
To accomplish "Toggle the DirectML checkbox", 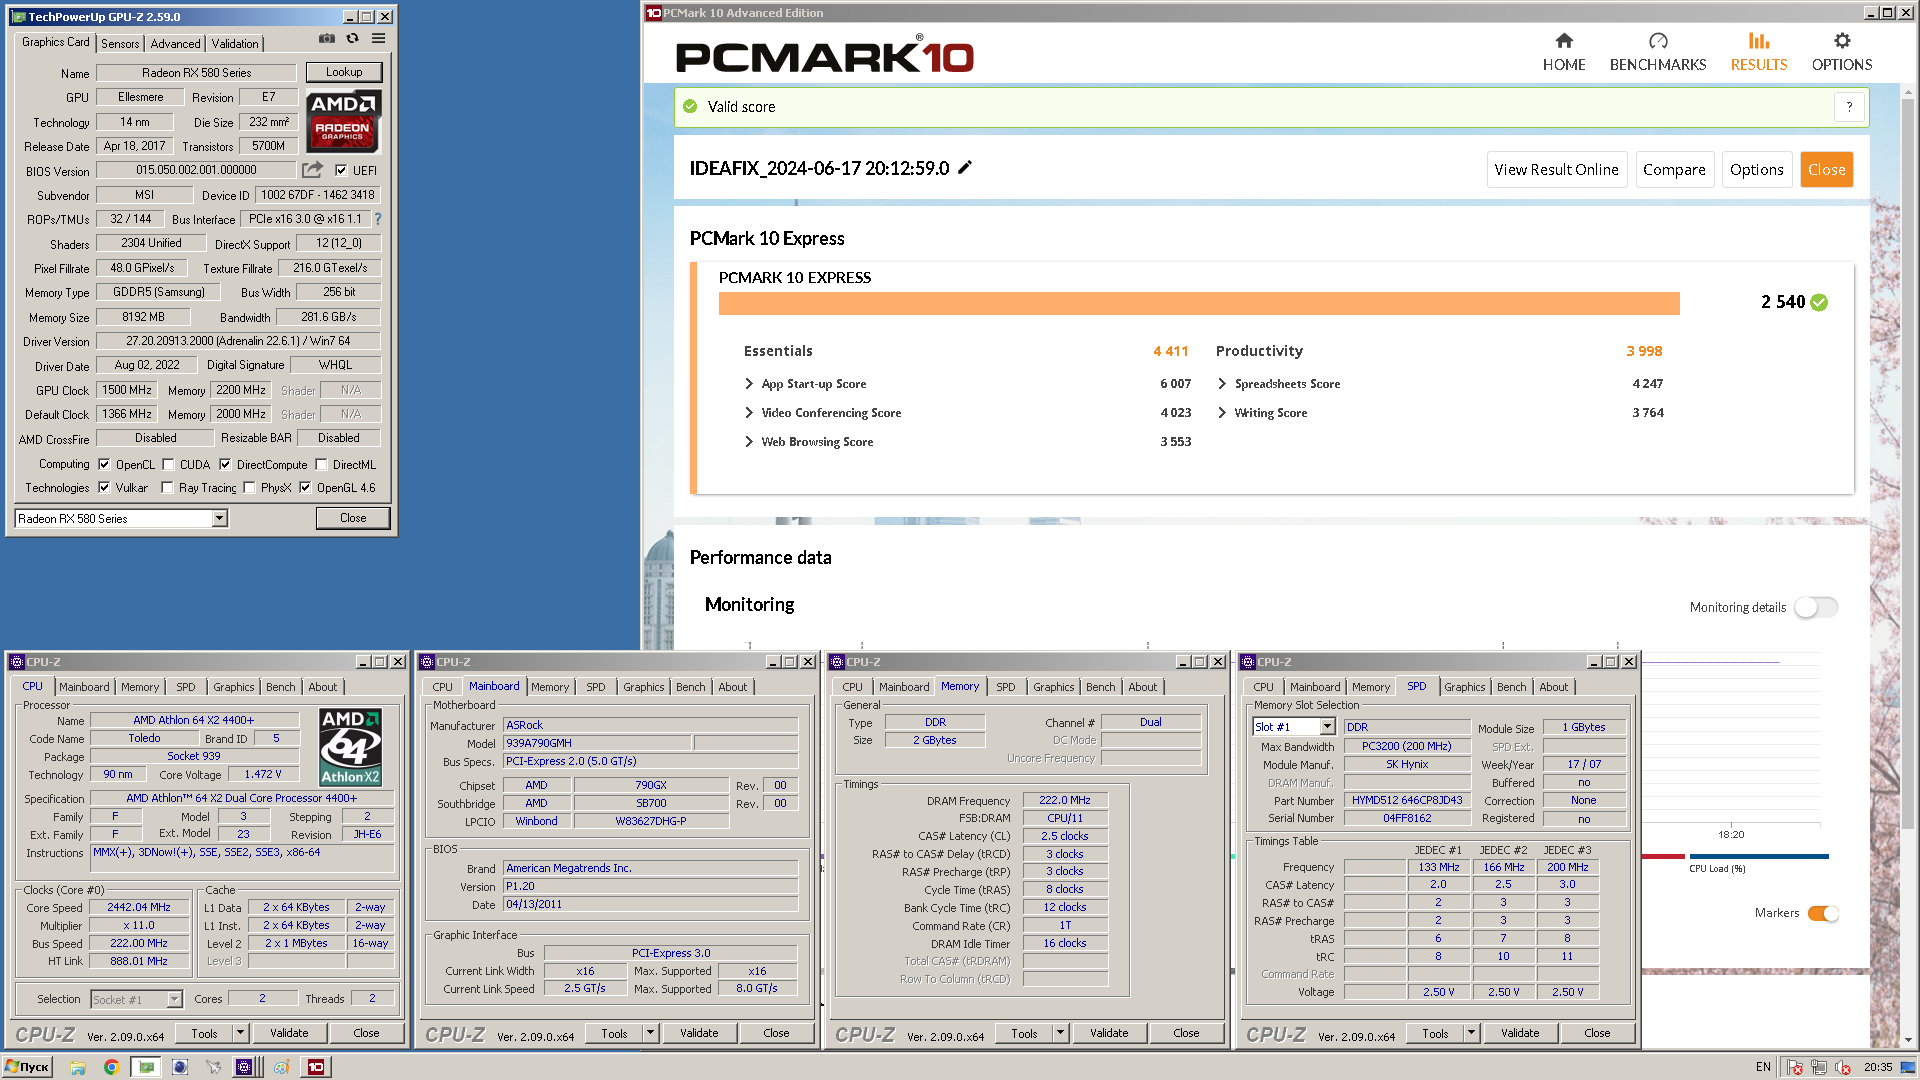I will click(321, 464).
